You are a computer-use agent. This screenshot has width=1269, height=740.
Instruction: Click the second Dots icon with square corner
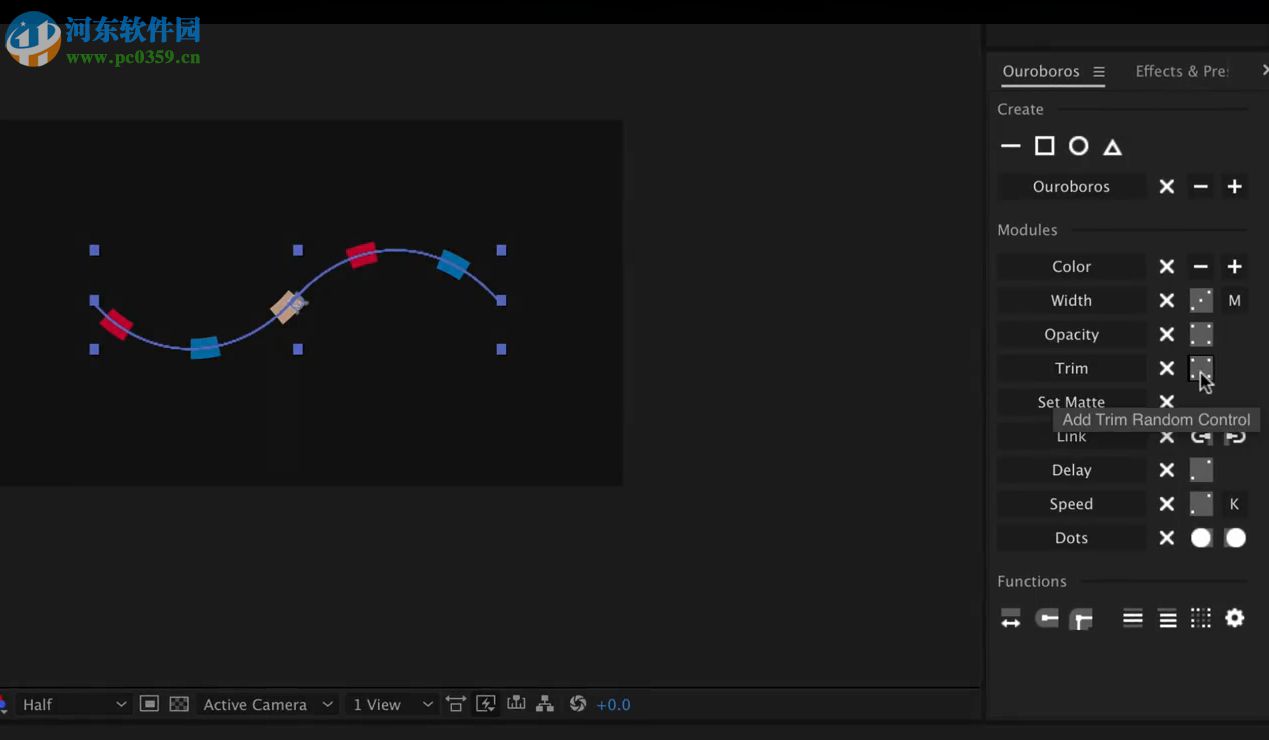point(1235,538)
